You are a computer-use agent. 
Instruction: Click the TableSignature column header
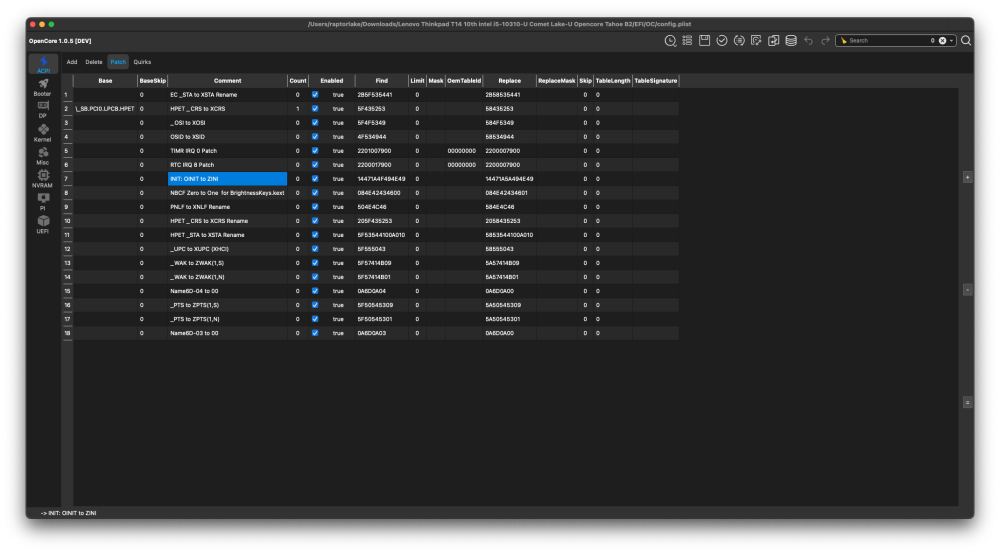(x=656, y=81)
